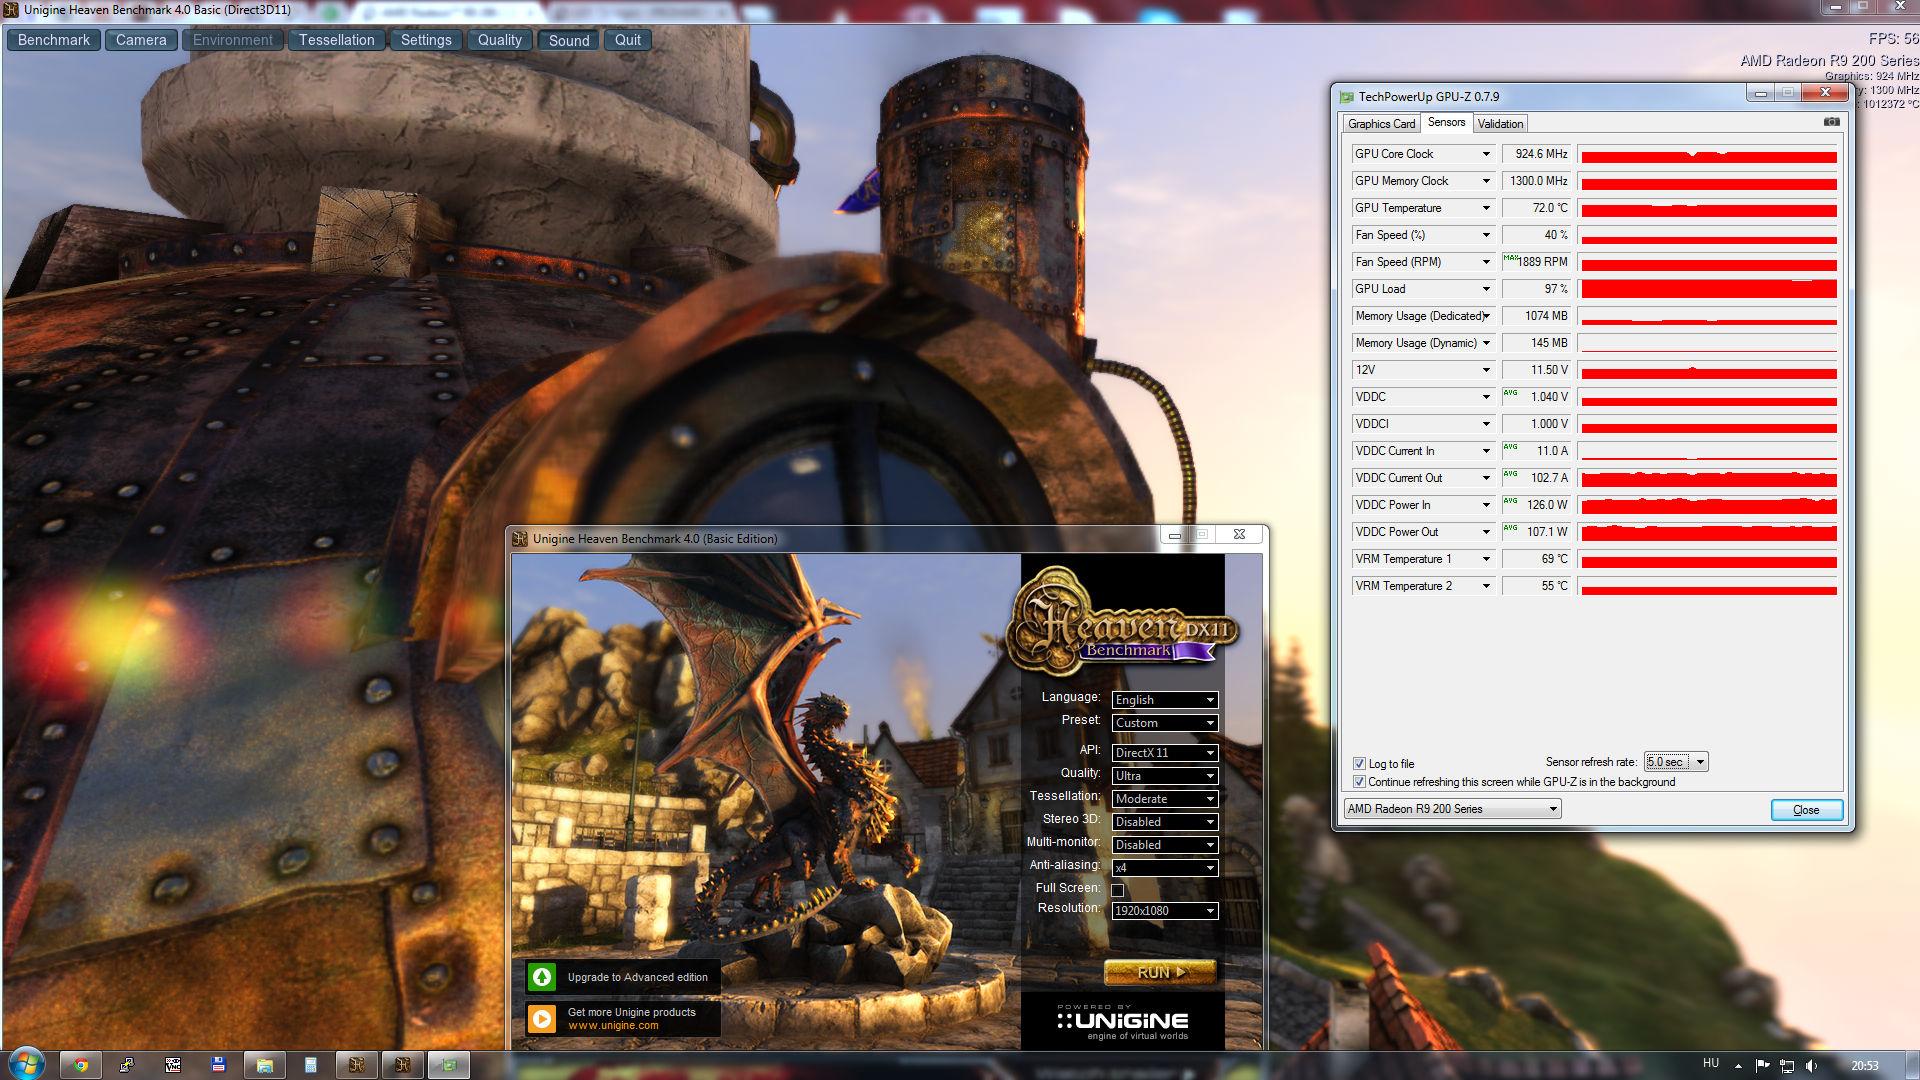Switch to the Graphics Card tab
Screen dimensions: 1920x1080
[1381, 124]
